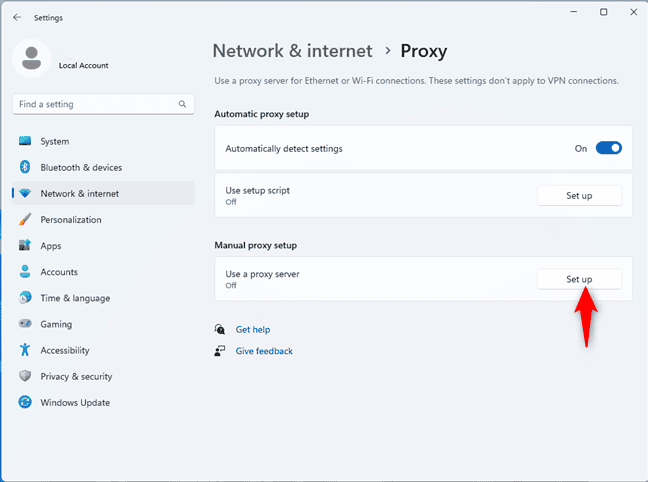Image resolution: width=648 pixels, height=482 pixels.
Task: Click the Personalization brush icon
Action: [25, 219]
